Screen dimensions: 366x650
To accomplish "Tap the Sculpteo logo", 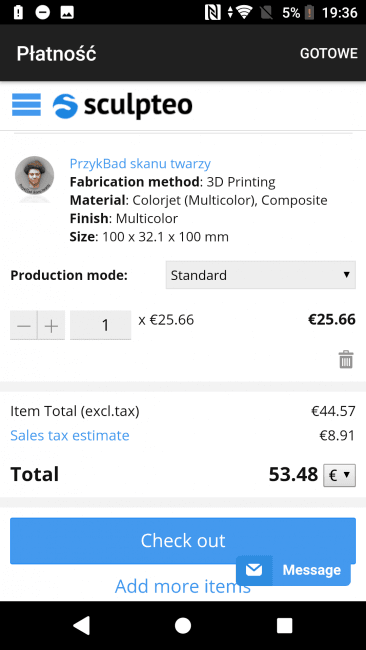I will click(x=122, y=106).
